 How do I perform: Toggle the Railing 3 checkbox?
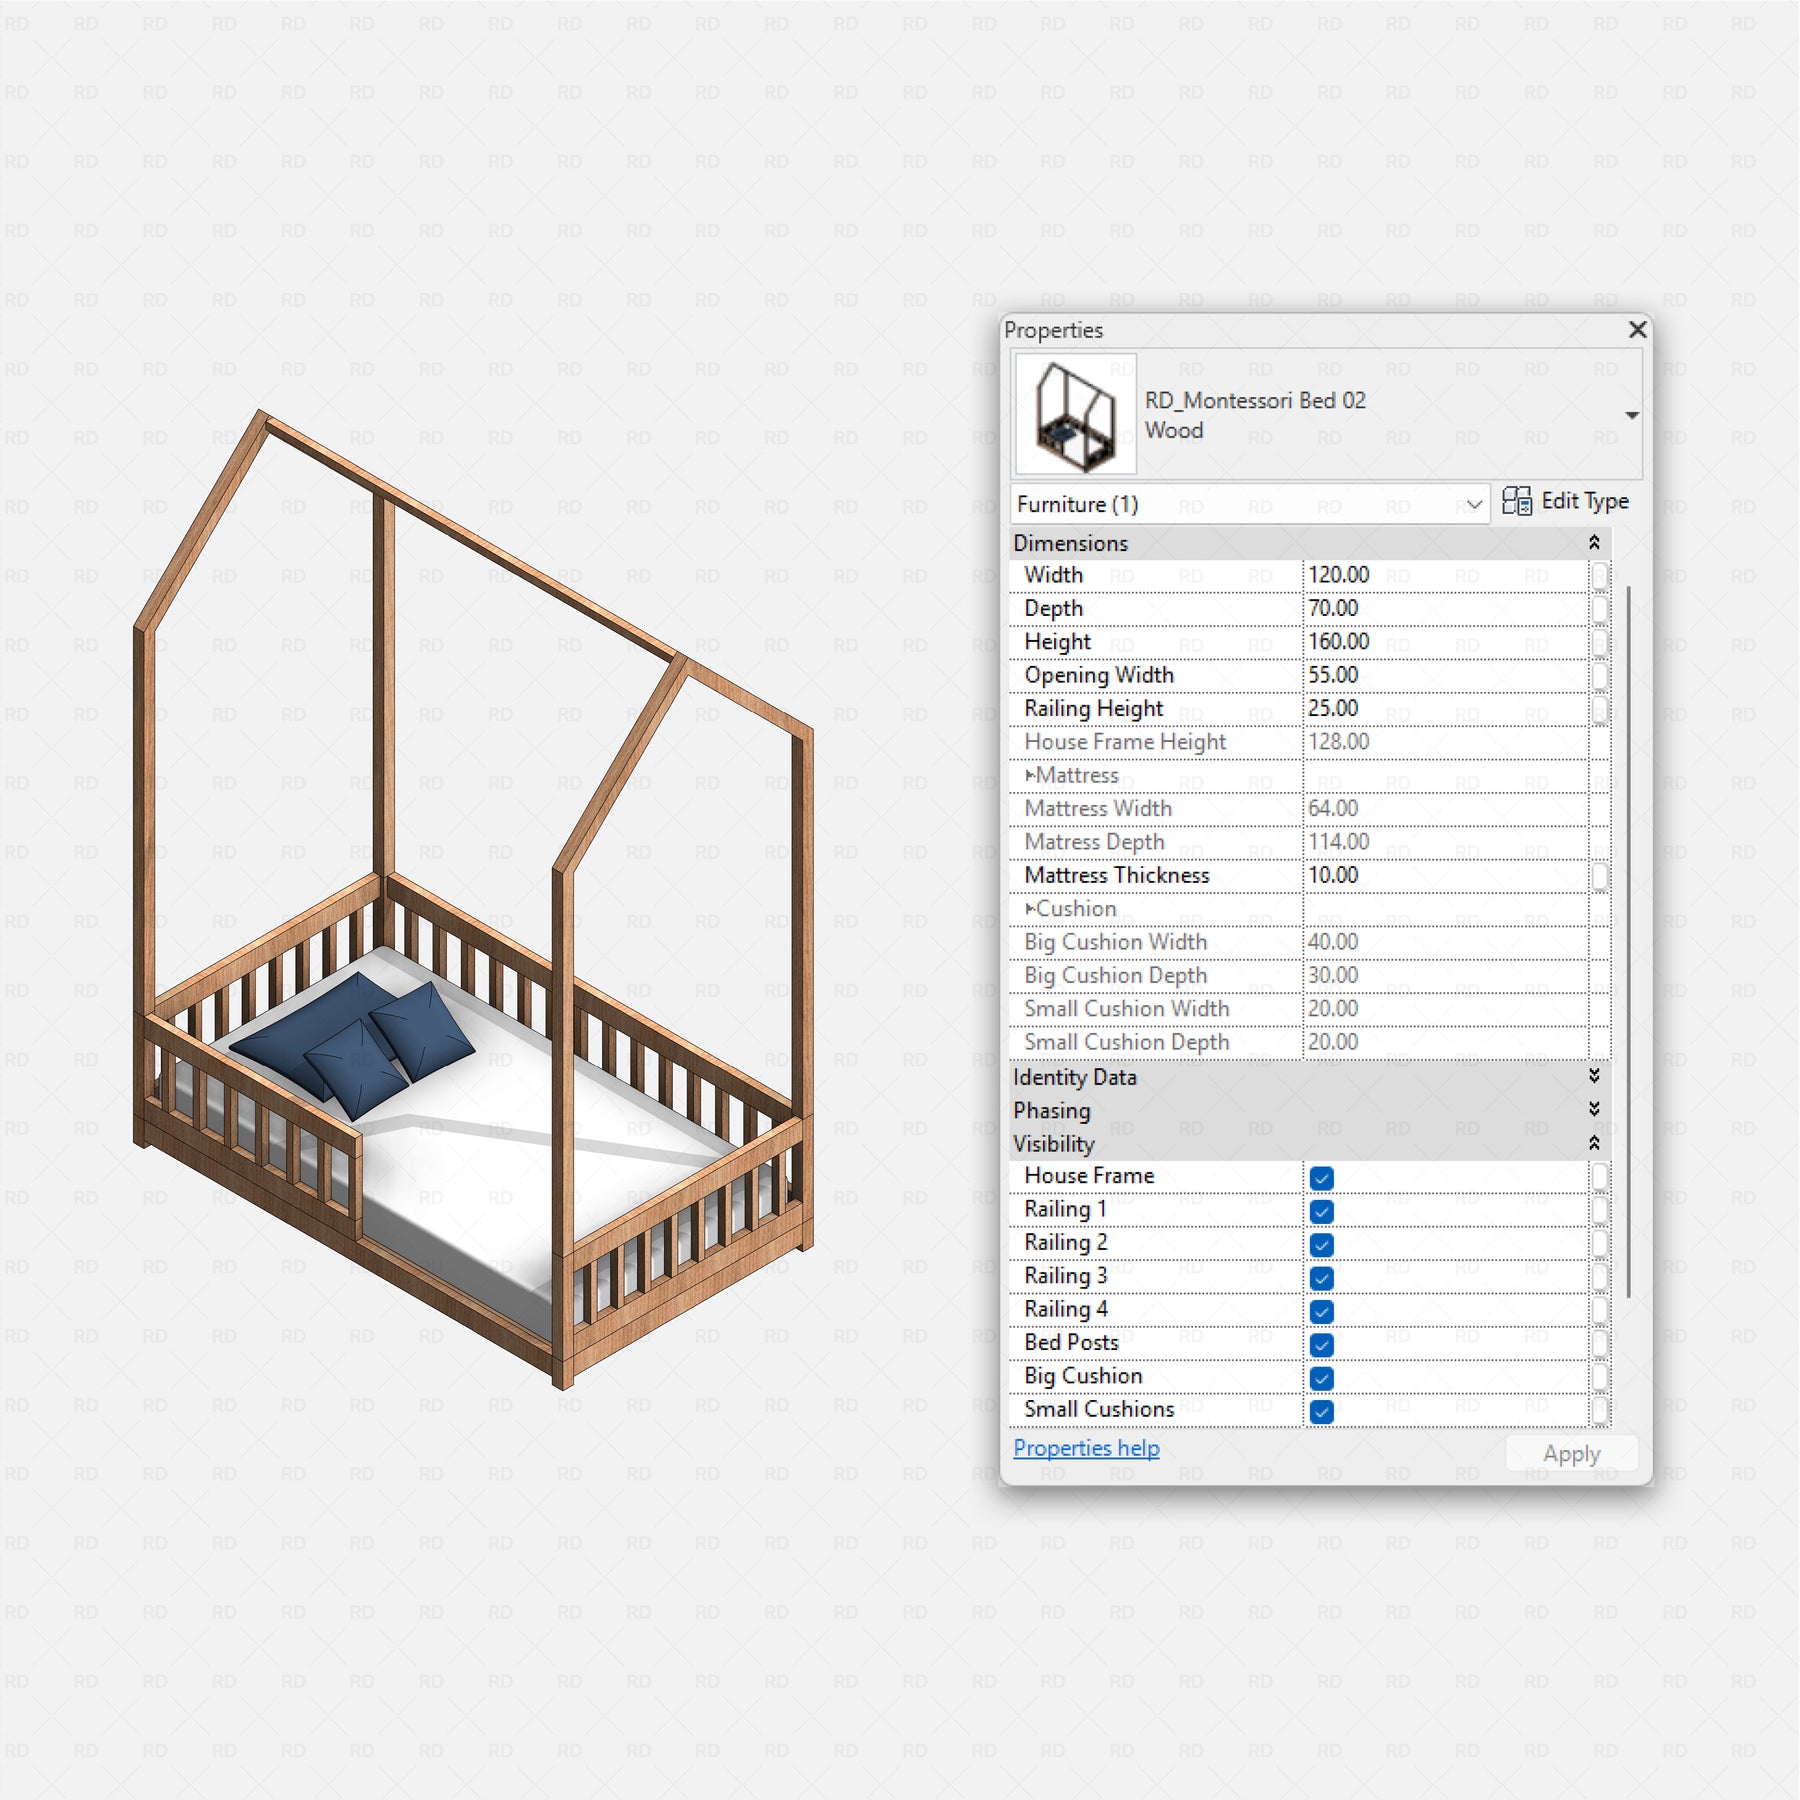1321,1278
